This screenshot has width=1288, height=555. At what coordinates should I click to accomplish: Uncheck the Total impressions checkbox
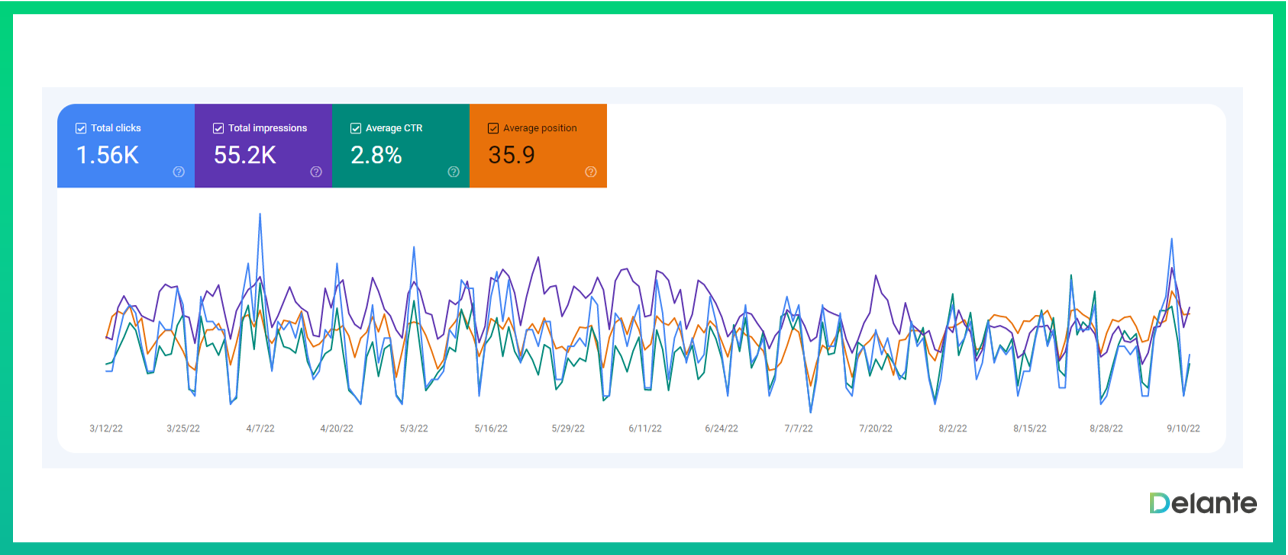pos(218,128)
